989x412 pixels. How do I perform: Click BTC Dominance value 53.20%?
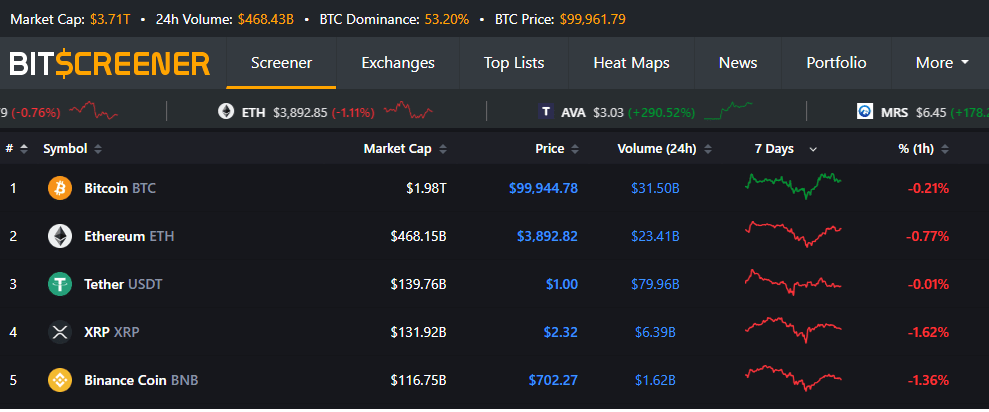tap(447, 20)
